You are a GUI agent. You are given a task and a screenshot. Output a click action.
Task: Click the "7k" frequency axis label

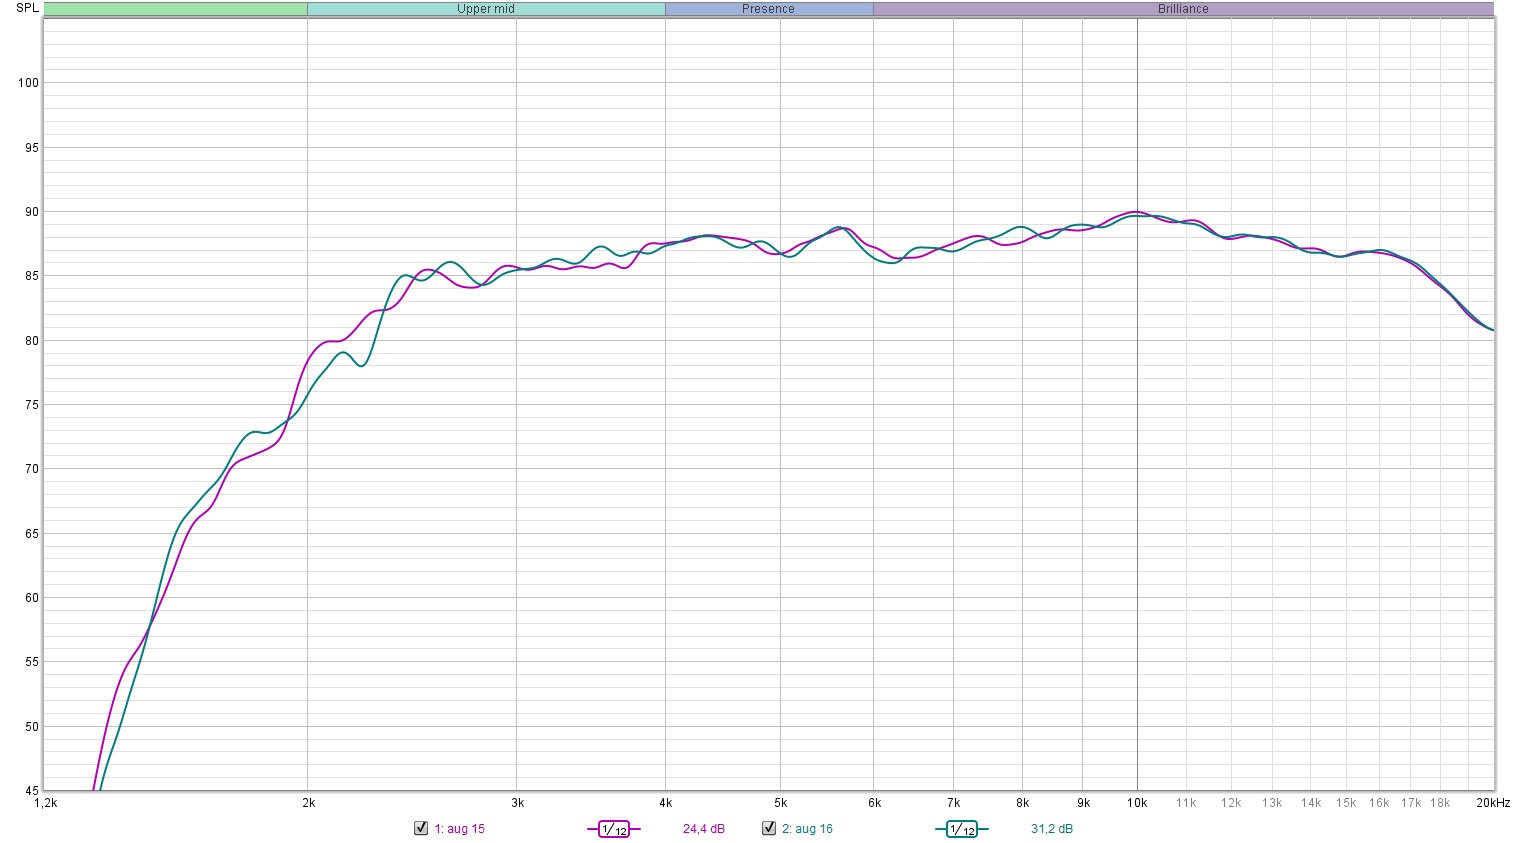tap(953, 803)
